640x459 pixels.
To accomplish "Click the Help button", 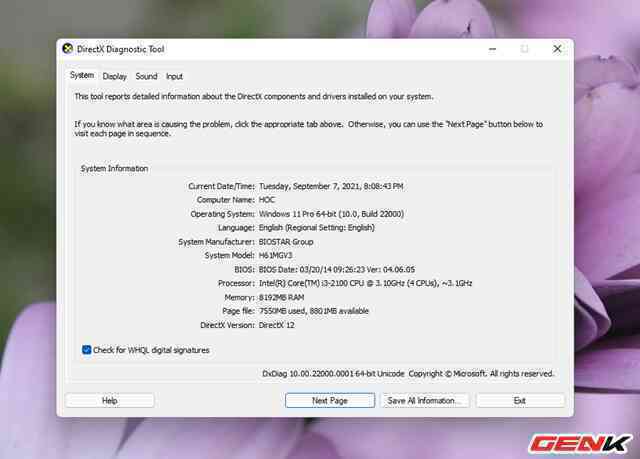I will 110,401.
